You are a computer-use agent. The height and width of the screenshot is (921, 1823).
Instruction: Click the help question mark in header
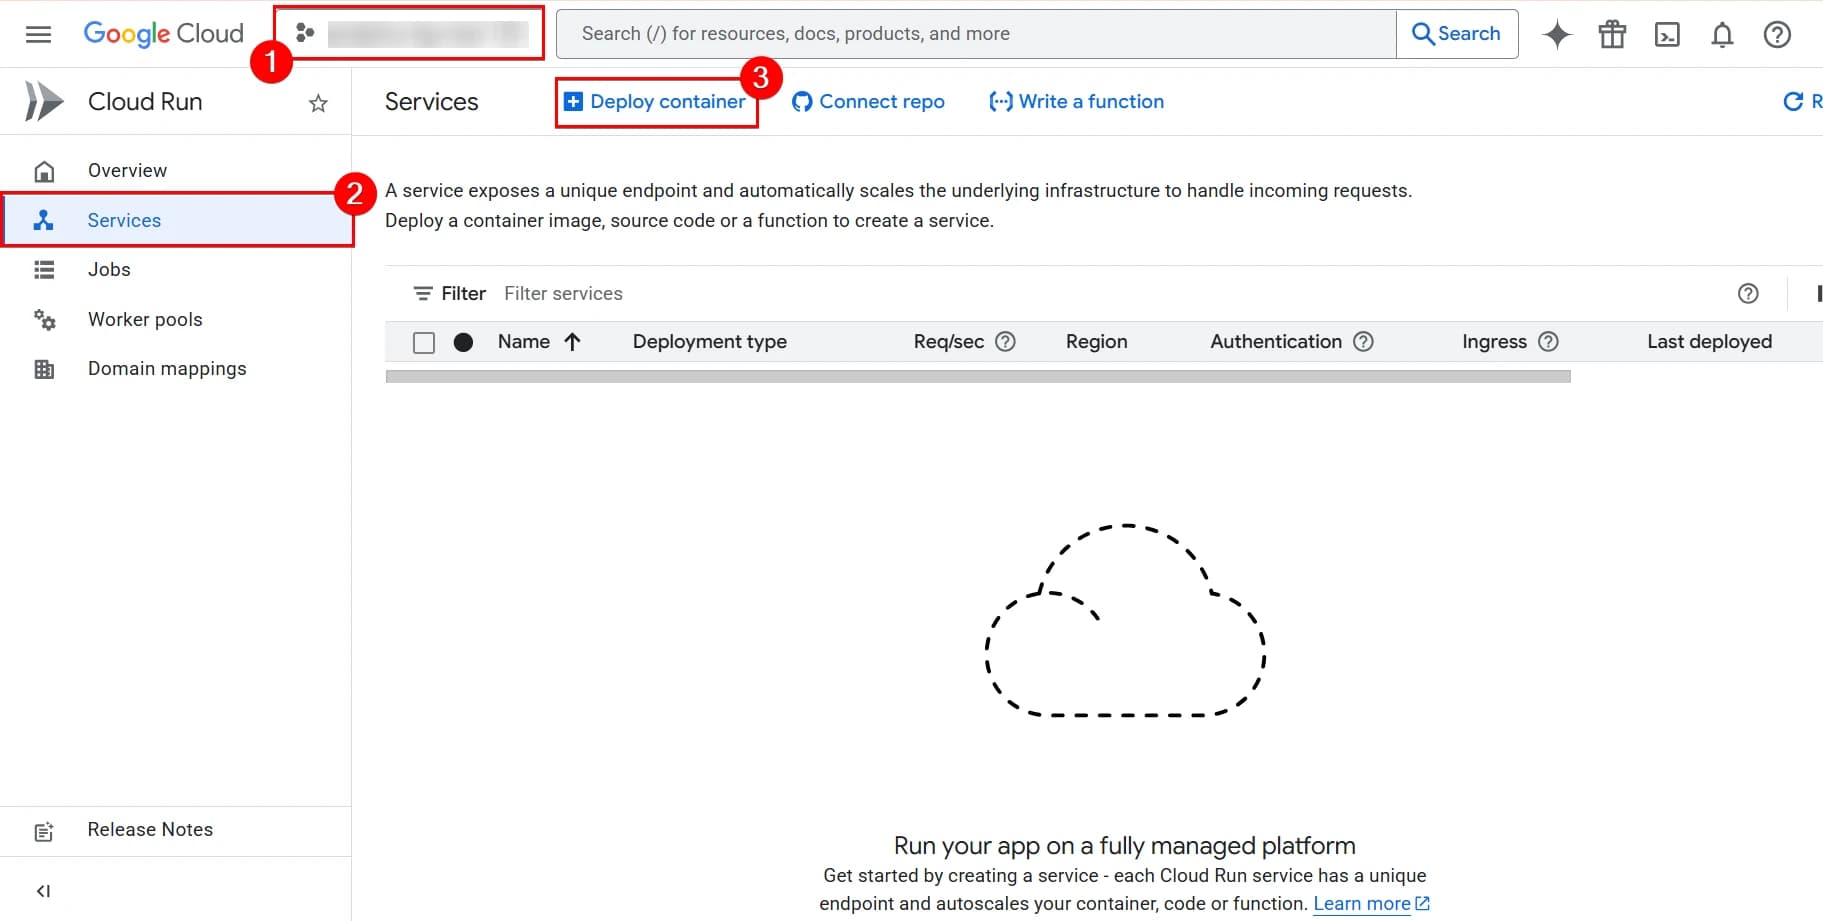[x=1777, y=35]
